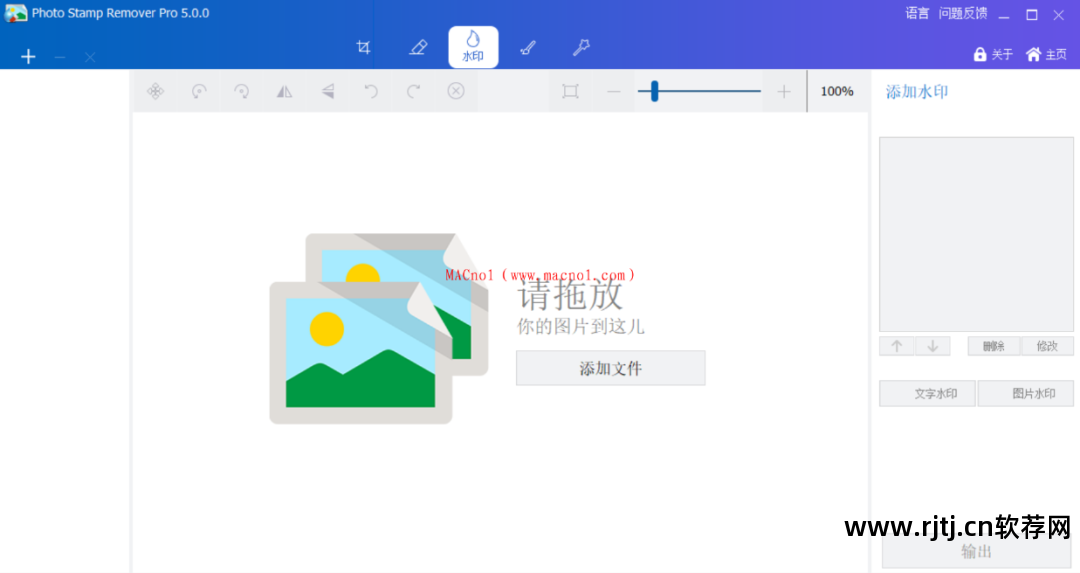Click the stacked pictures placeholder image
This screenshot has height=573, width=1080.
(379, 329)
